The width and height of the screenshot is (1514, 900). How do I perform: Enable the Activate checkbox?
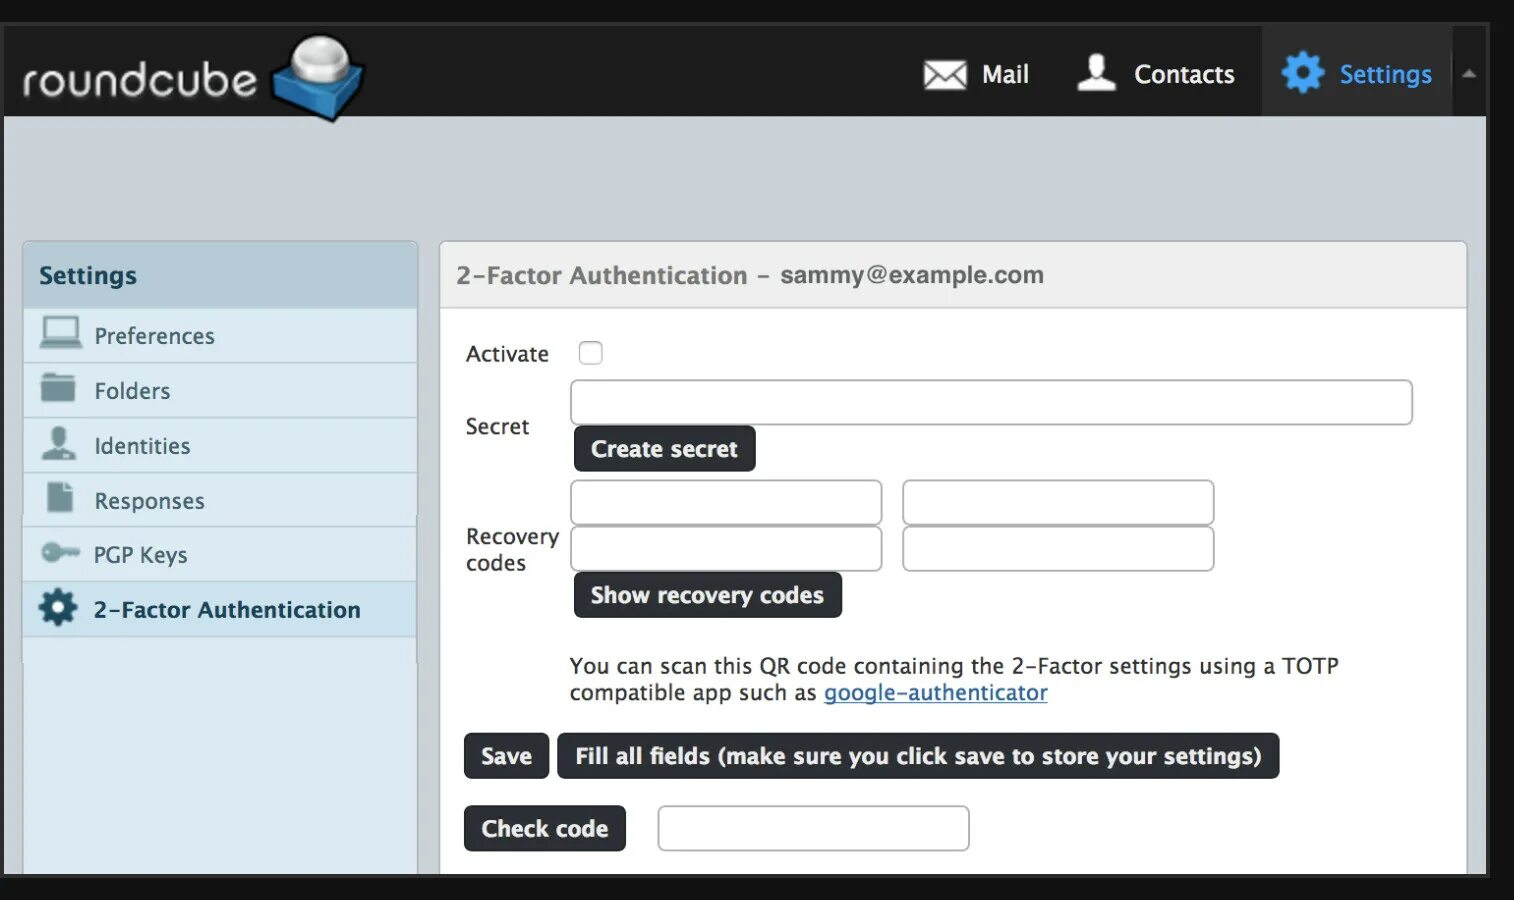point(590,353)
